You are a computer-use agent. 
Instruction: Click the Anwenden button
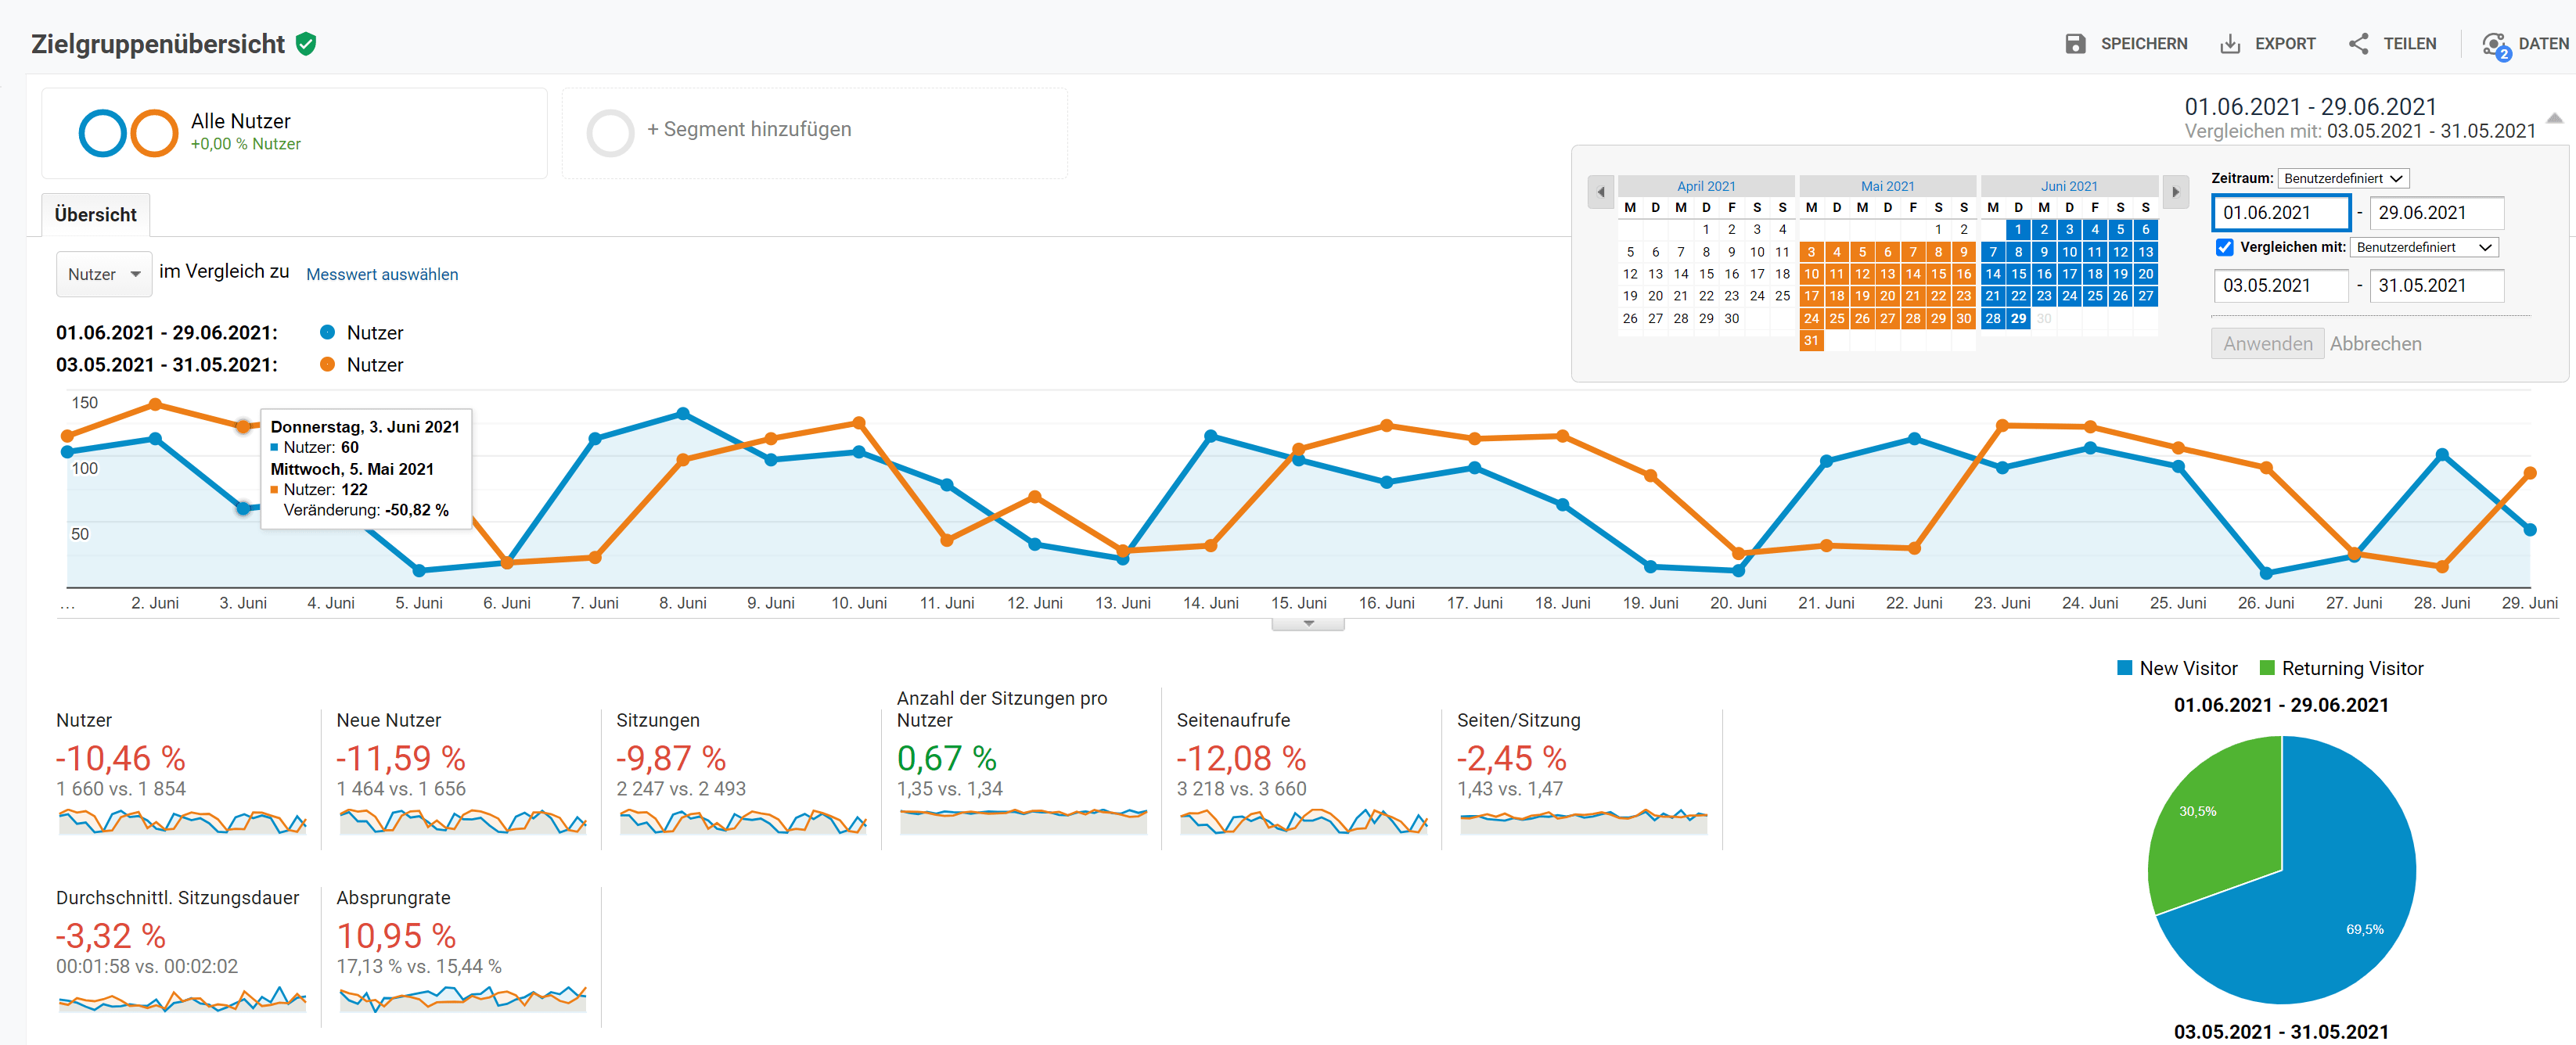(2267, 343)
